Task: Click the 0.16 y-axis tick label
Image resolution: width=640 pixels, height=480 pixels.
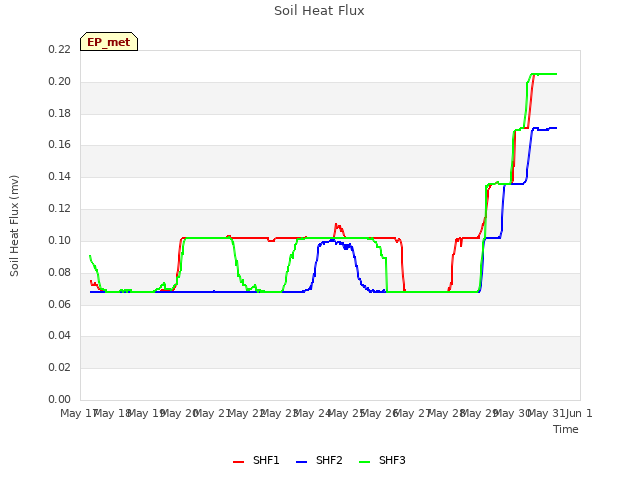Action: coord(59,144)
